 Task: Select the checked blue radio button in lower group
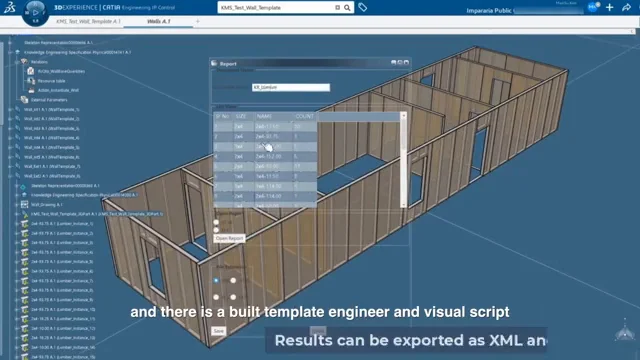(216, 280)
